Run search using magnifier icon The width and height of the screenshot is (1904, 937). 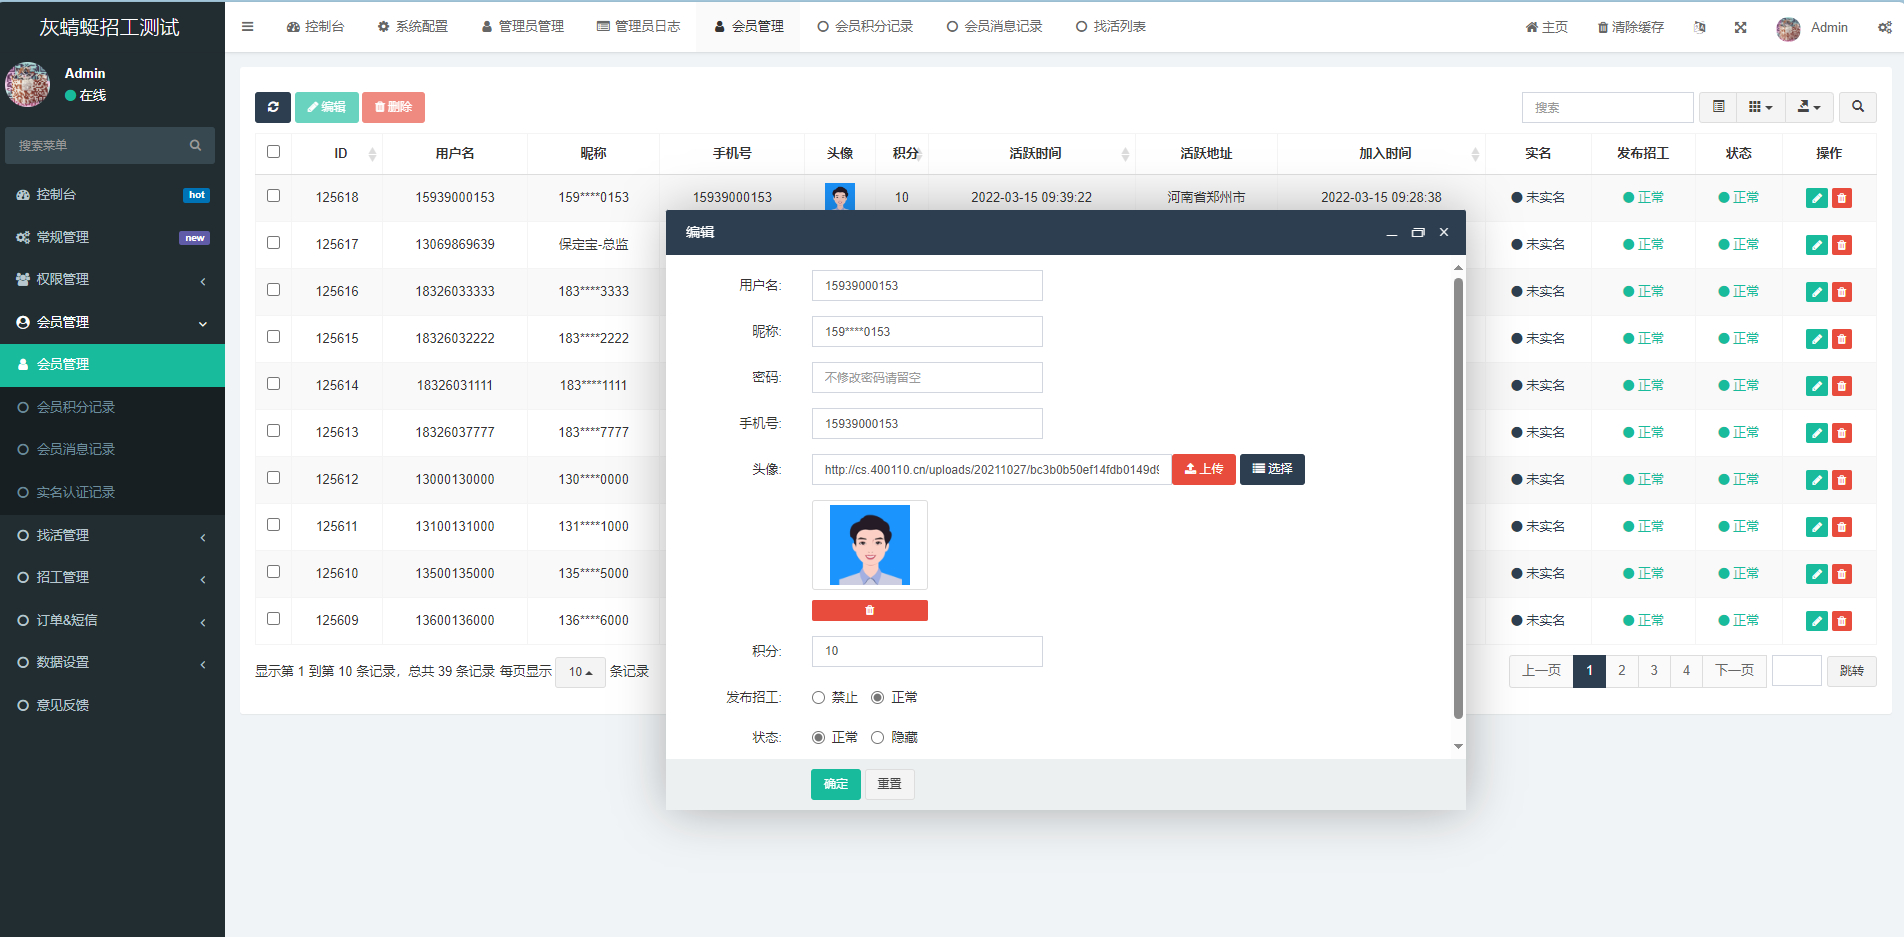click(x=1858, y=107)
